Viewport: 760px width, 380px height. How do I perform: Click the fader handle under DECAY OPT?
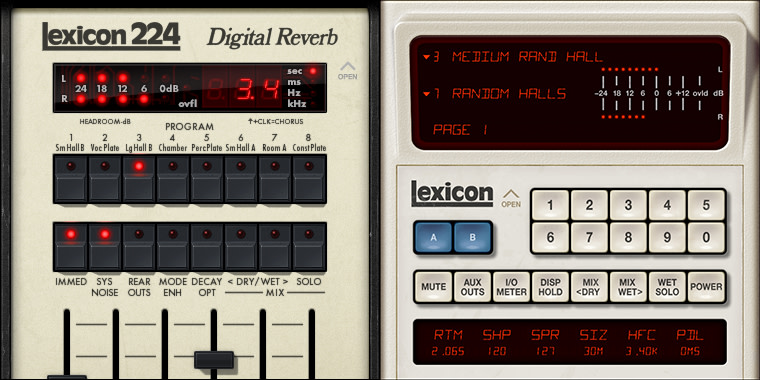pyautogui.click(x=214, y=360)
